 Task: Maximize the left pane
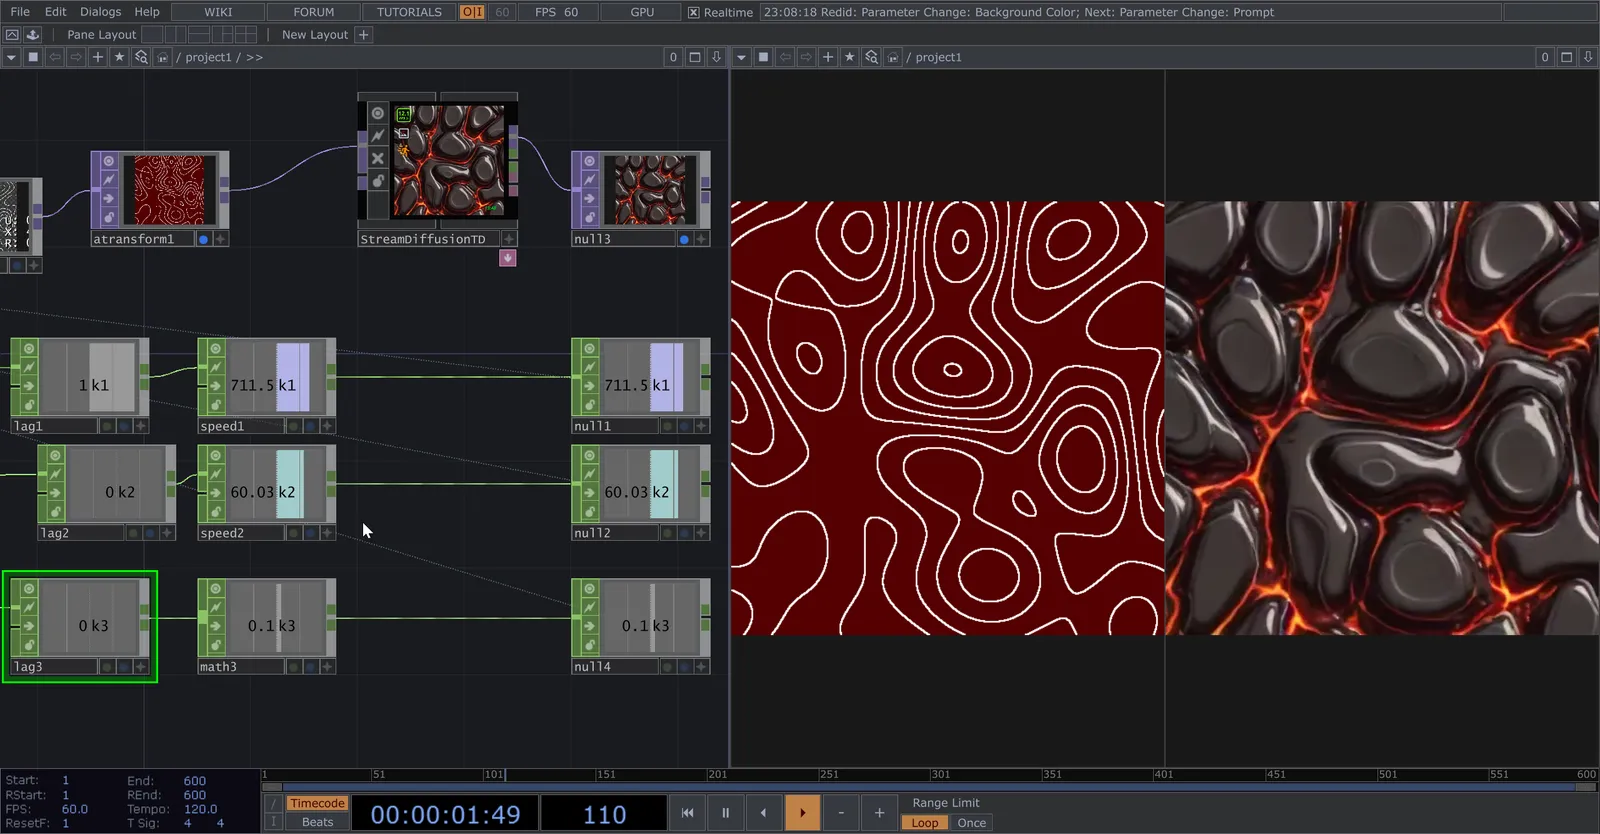695,57
